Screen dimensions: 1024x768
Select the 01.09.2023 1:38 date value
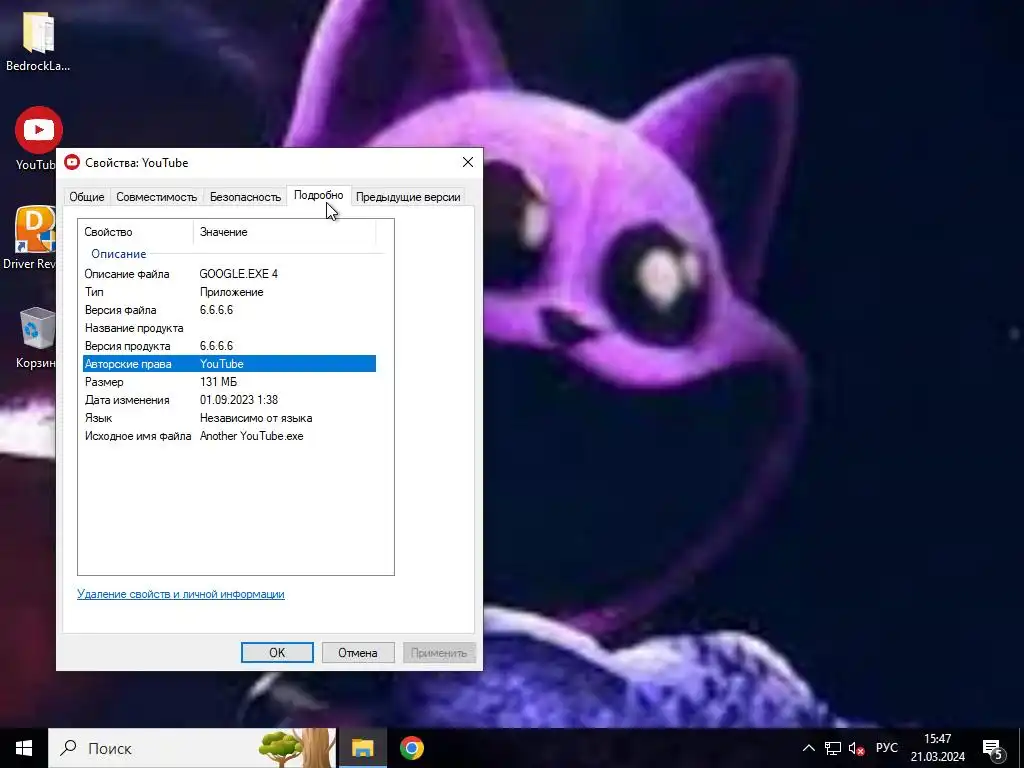point(238,400)
